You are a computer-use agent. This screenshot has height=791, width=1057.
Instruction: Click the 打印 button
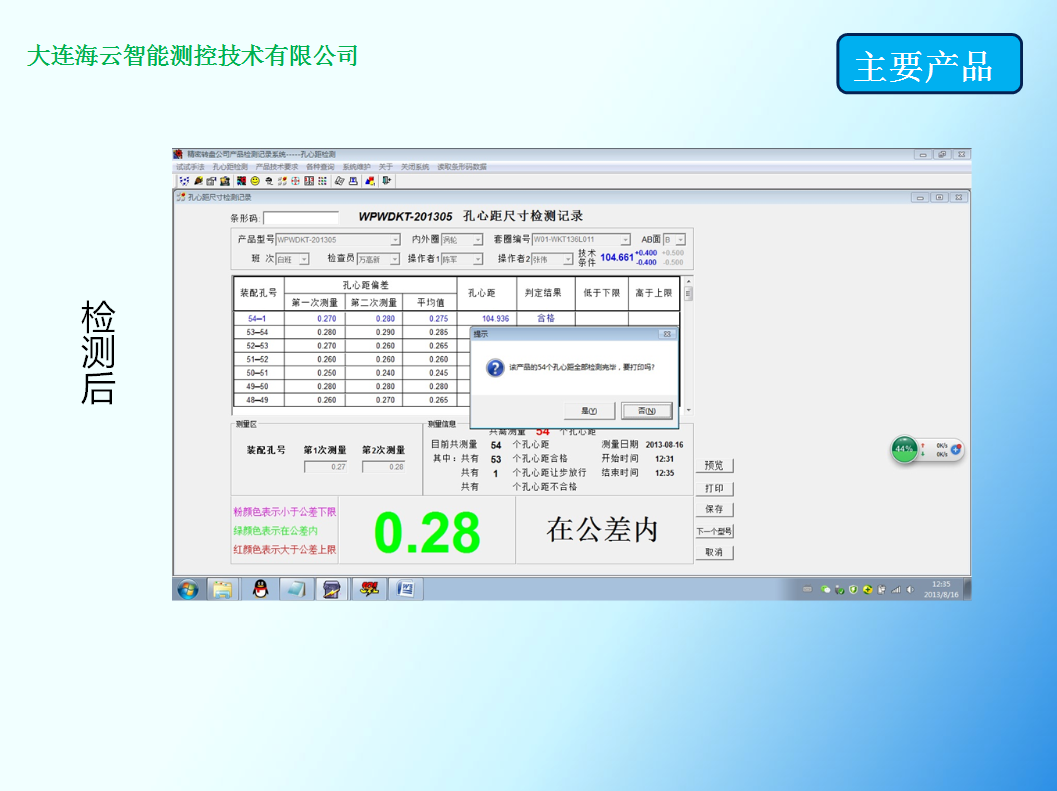pos(714,488)
